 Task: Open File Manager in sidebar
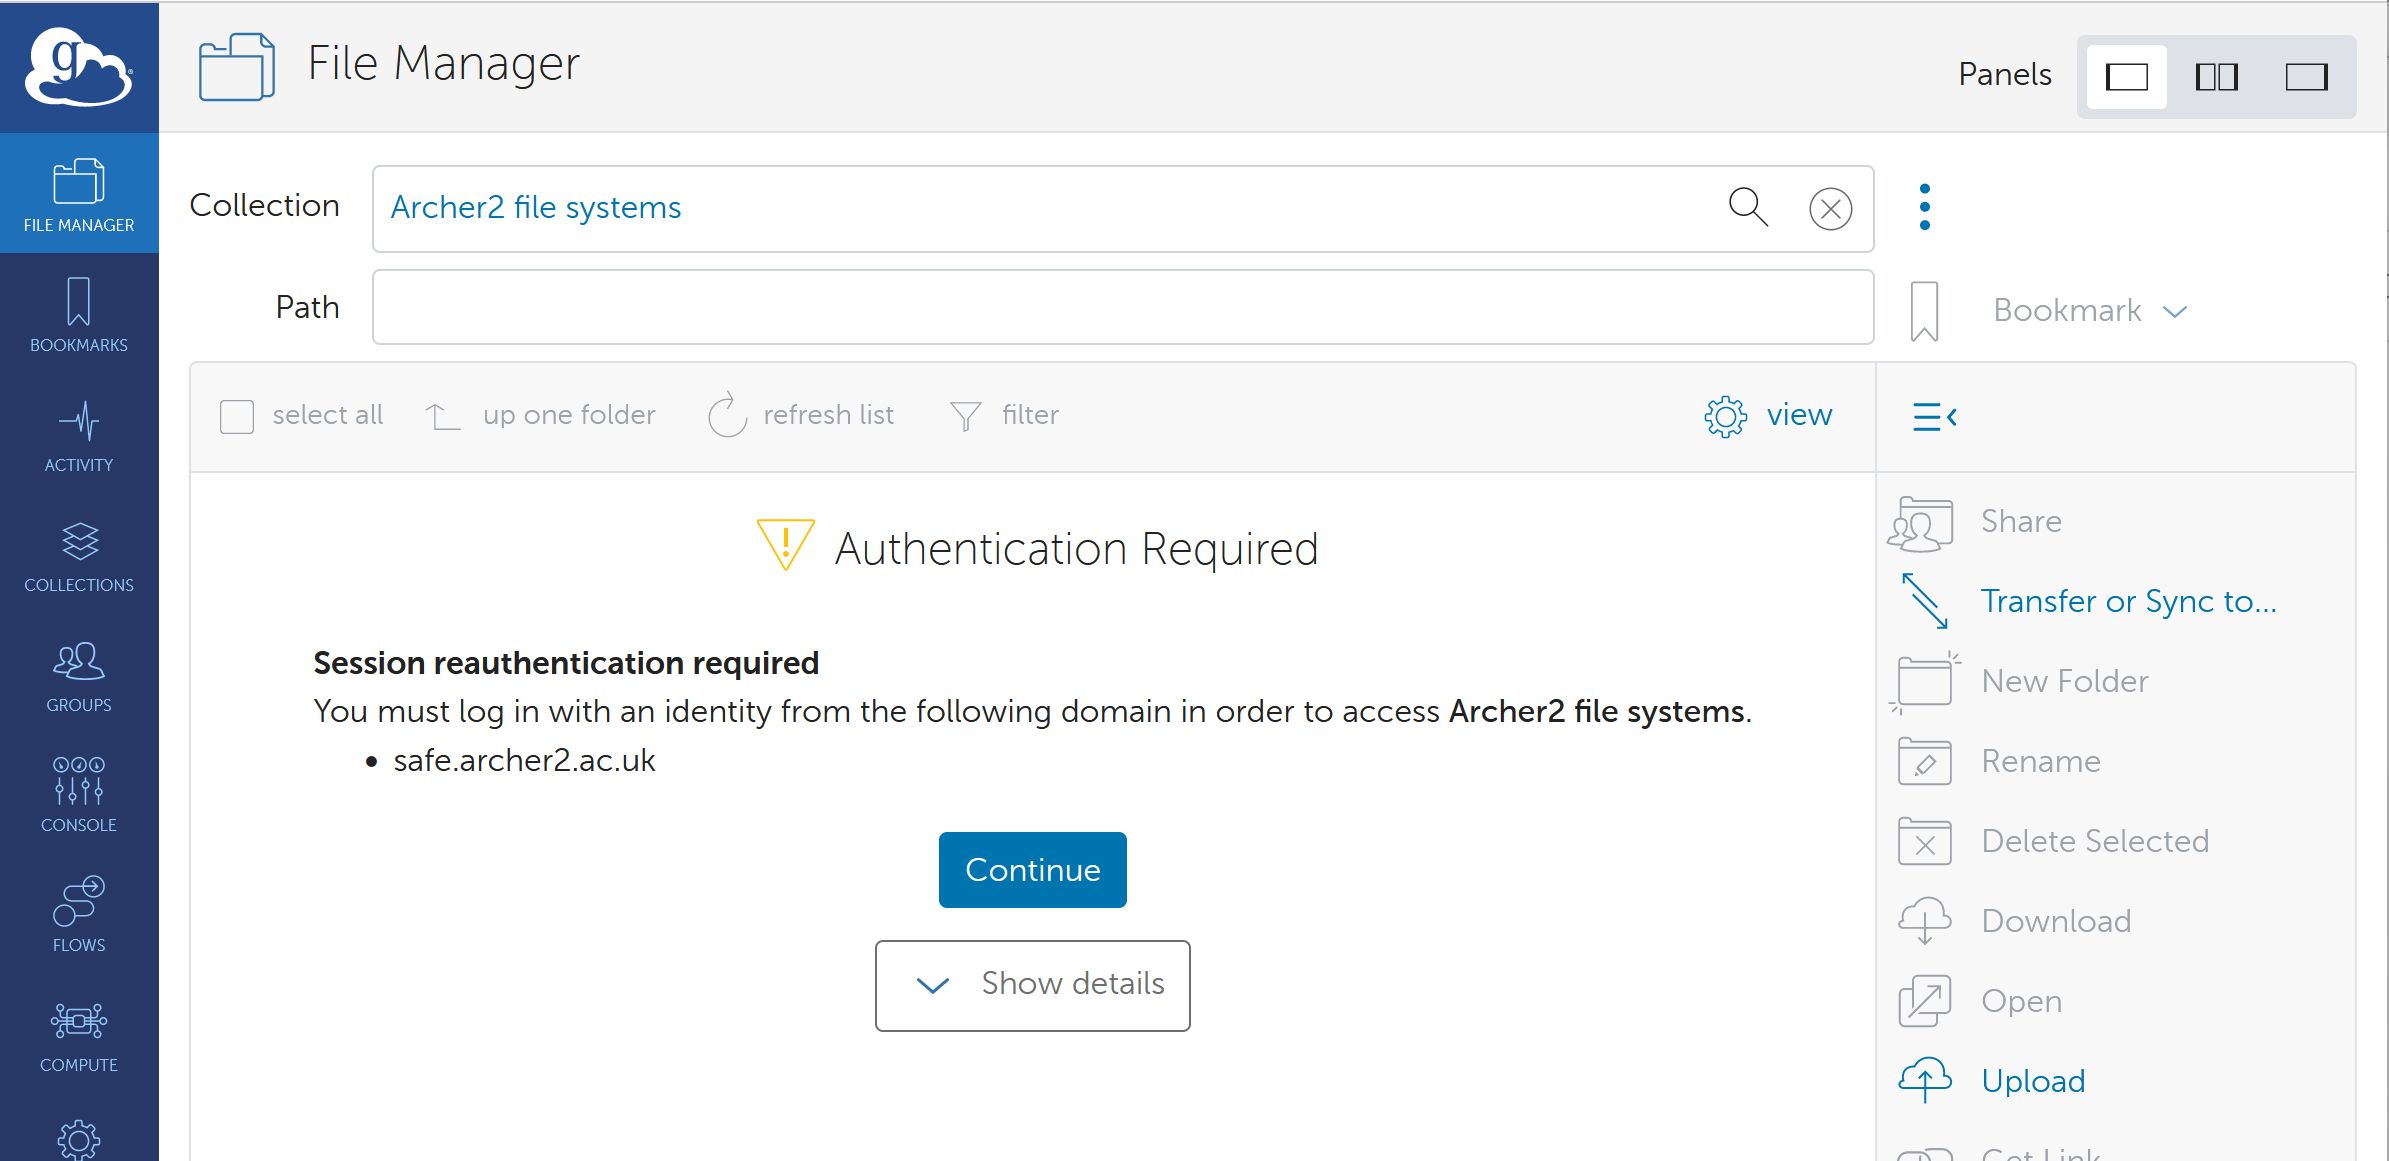click(79, 194)
